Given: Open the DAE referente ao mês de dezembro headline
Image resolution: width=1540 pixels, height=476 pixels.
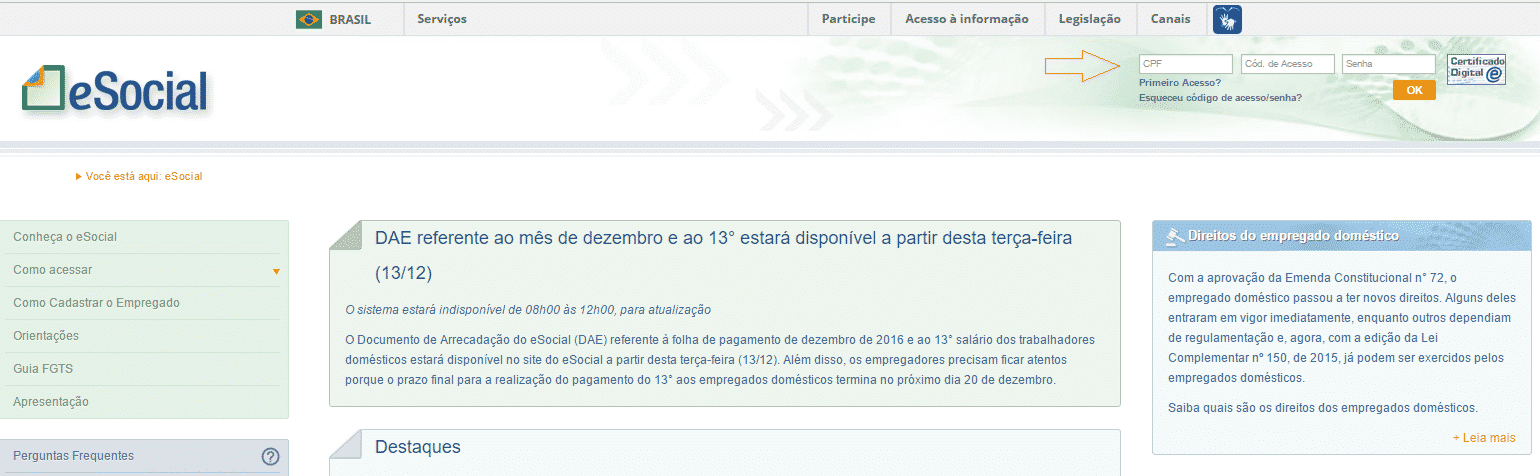Looking at the screenshot, I should (x=722, y=255).
